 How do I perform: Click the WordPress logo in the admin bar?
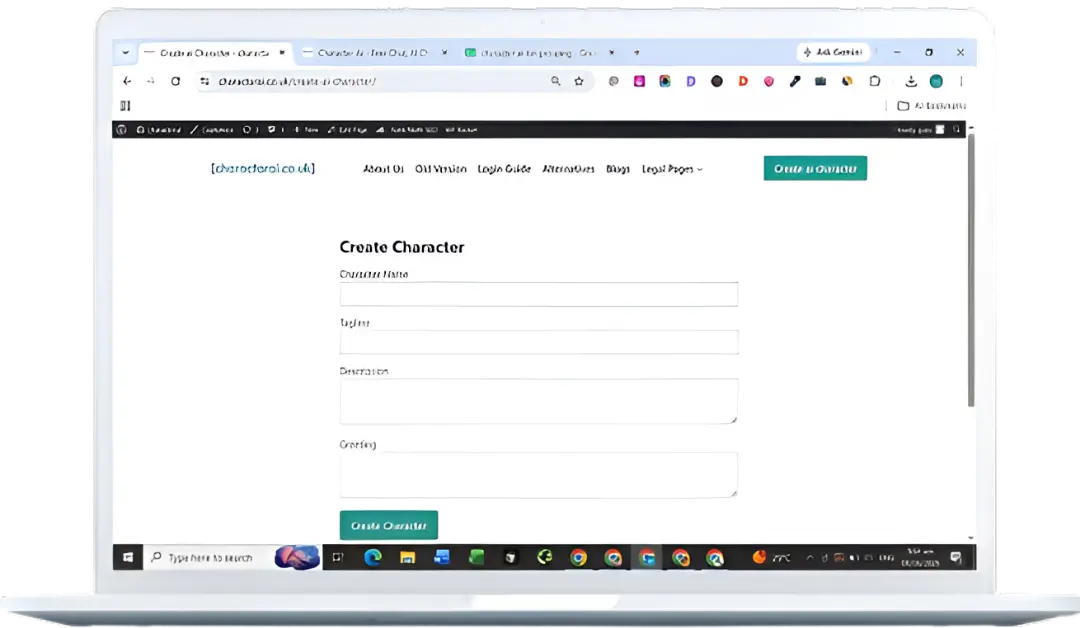(122, 129)
